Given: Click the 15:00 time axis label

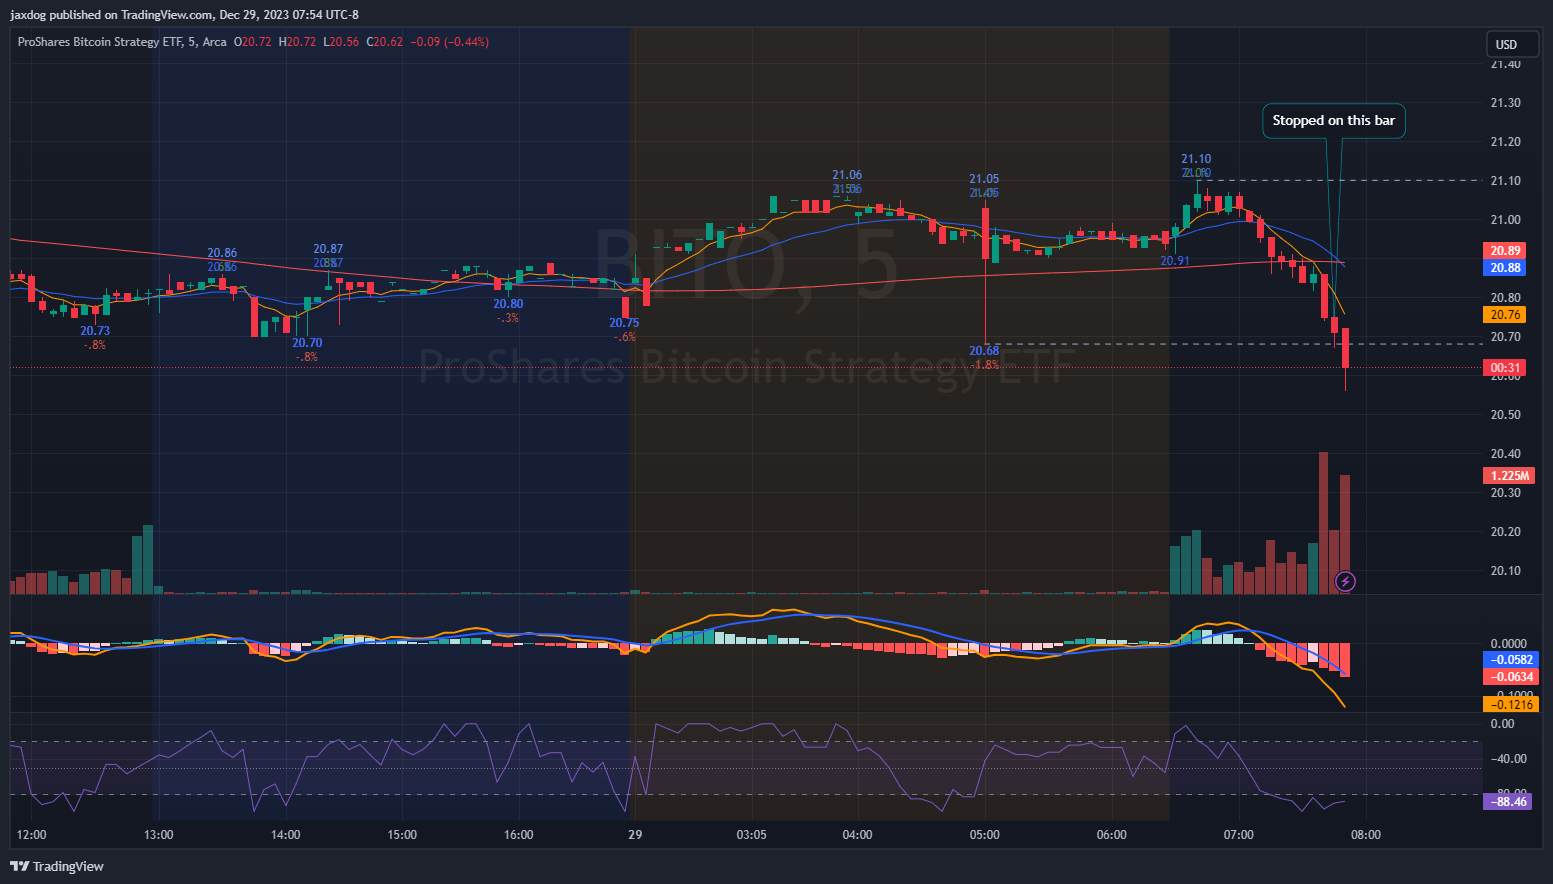Looking at the screenshot, I should [x=402, y=835].
